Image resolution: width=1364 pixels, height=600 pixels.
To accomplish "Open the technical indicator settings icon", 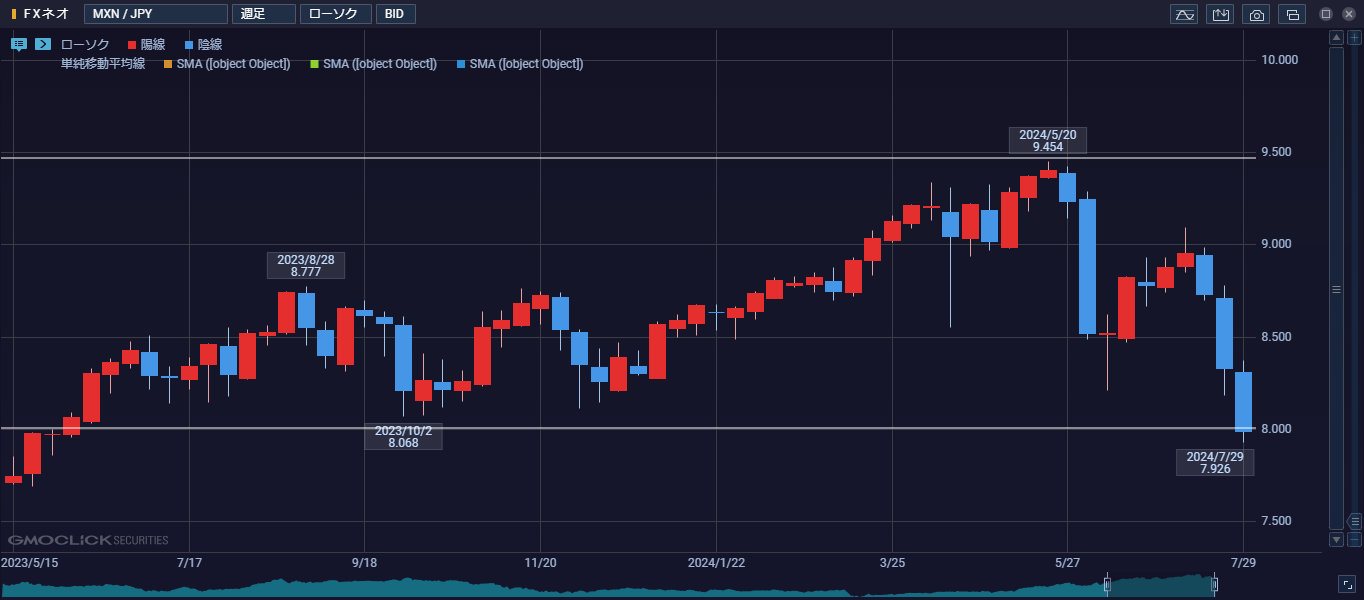I will (x=1184, y=14).
